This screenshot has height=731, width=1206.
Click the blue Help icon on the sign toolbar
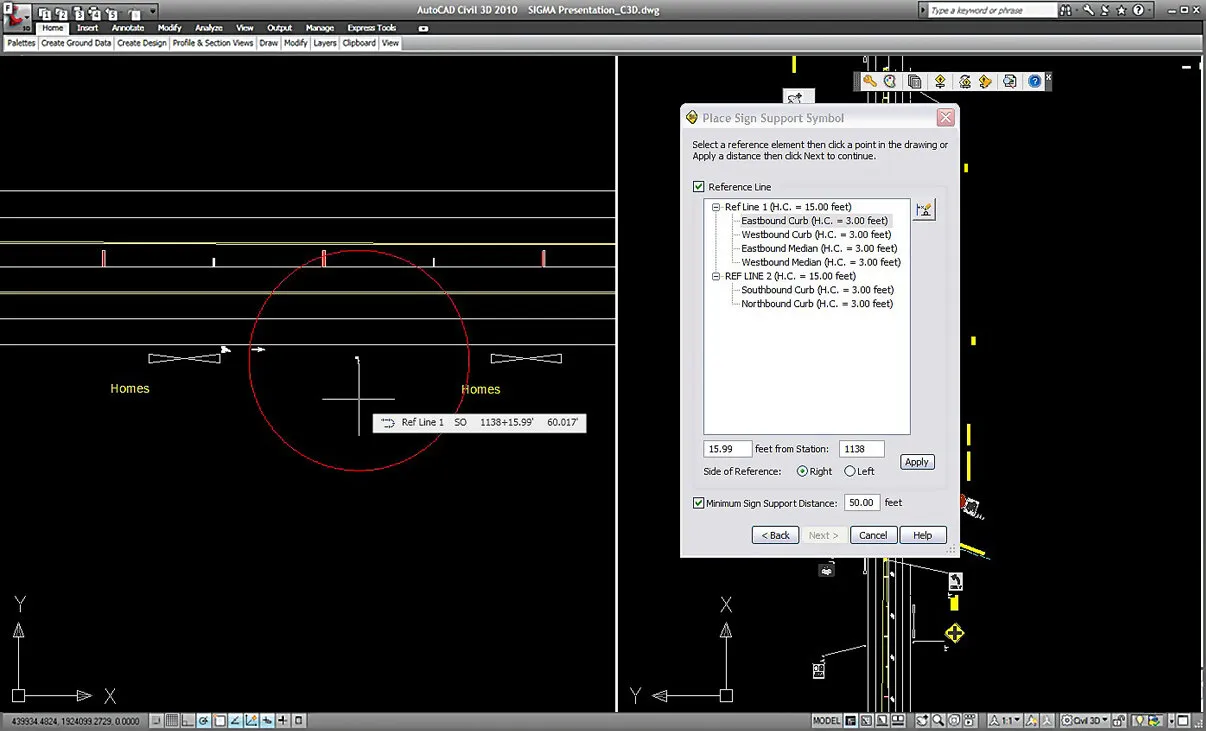tap(1034, 81)
